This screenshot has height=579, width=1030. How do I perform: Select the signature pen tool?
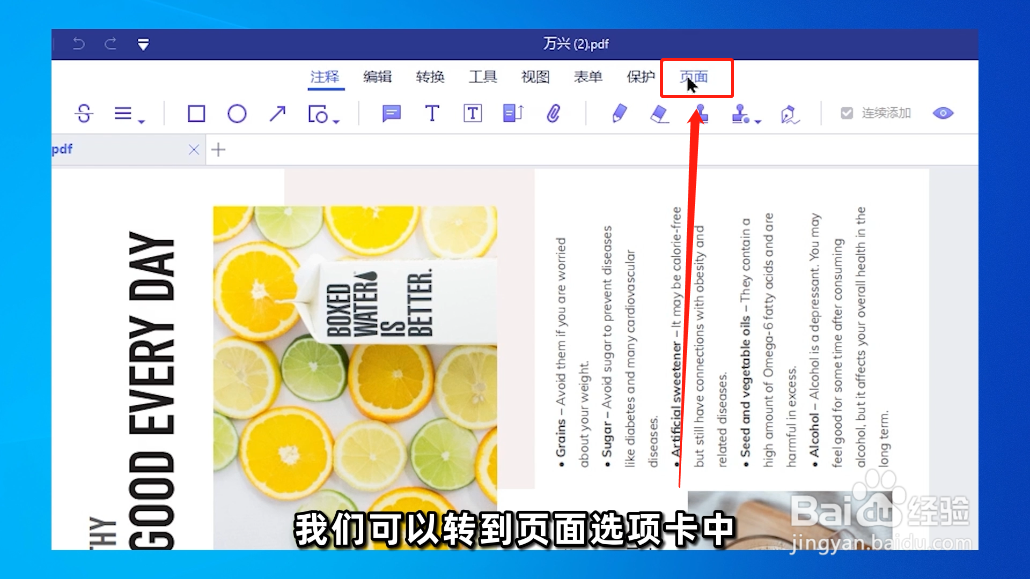coord(790,113)
